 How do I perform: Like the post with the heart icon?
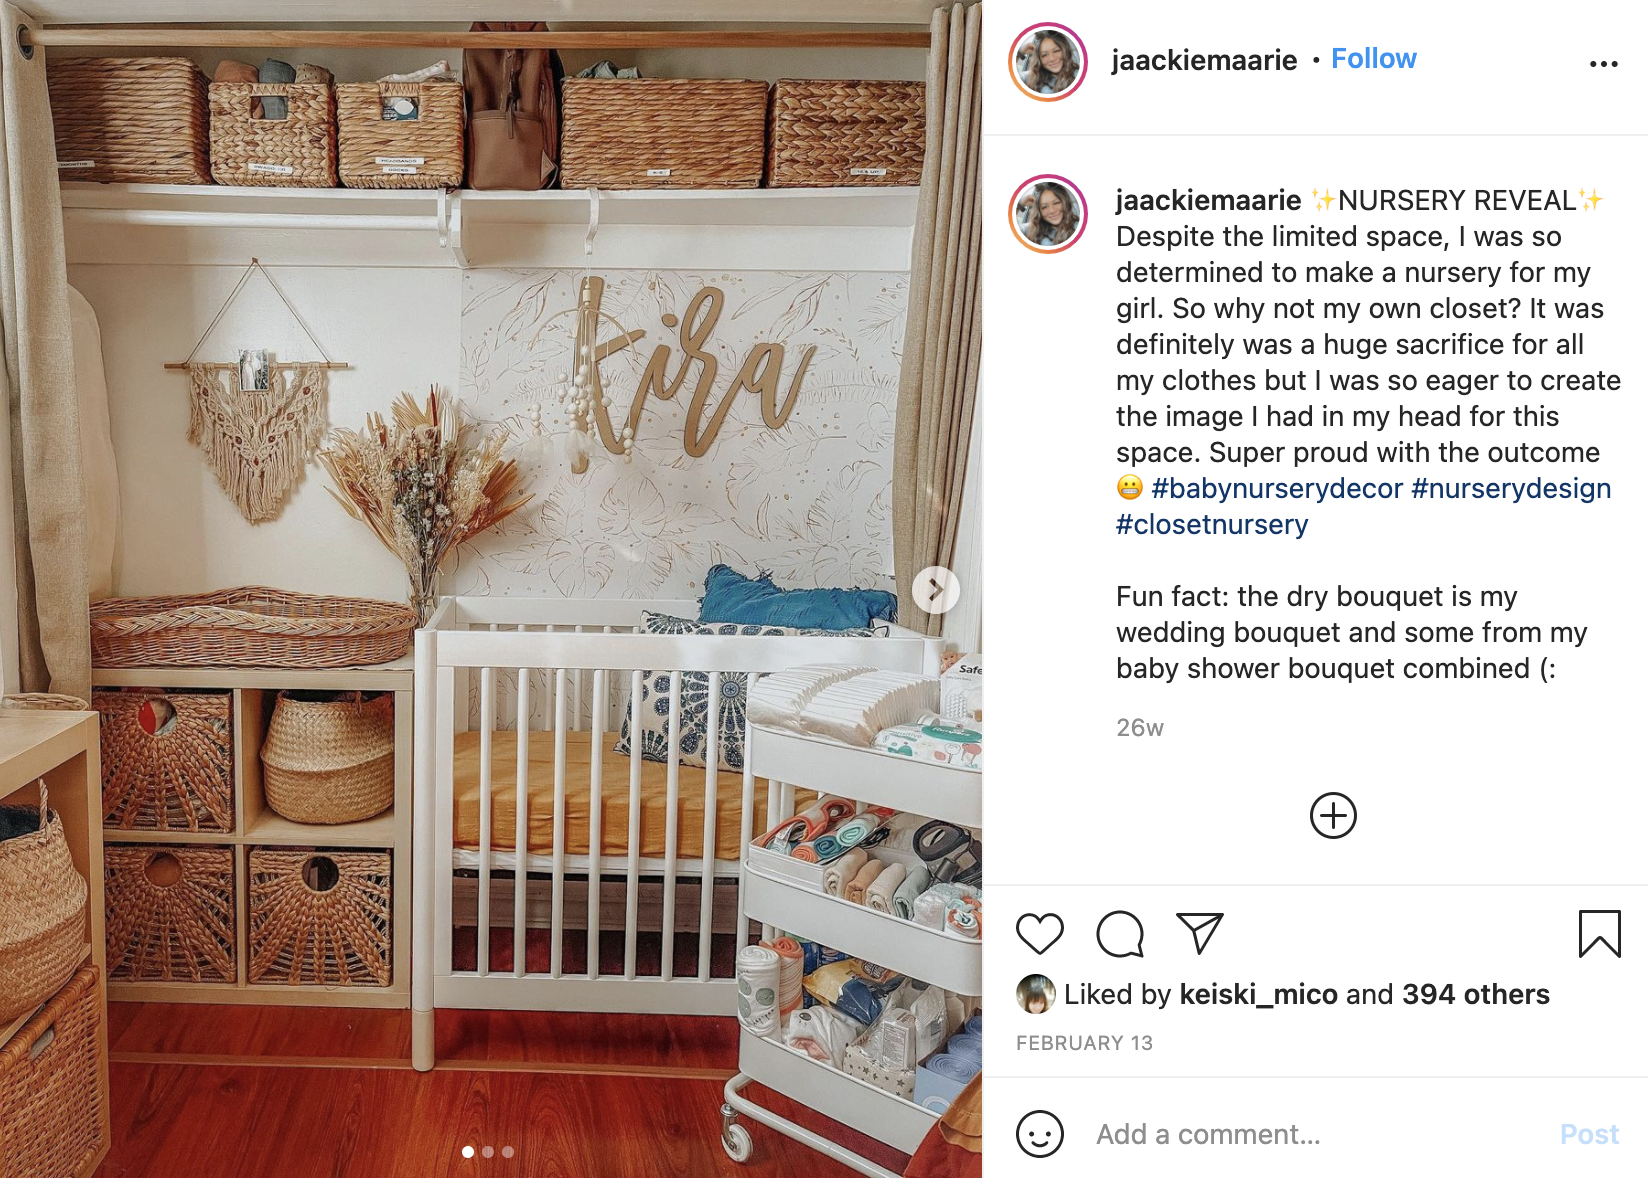pos(1039,934)
